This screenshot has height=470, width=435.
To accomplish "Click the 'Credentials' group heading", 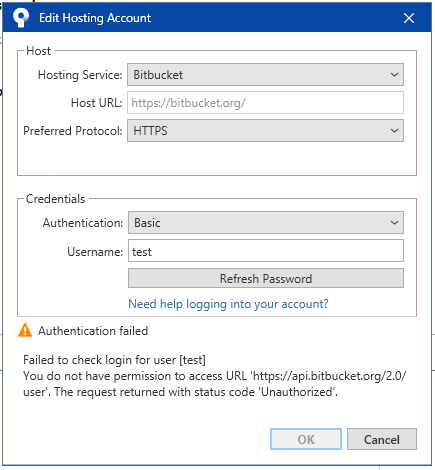I will coord(55,199).
